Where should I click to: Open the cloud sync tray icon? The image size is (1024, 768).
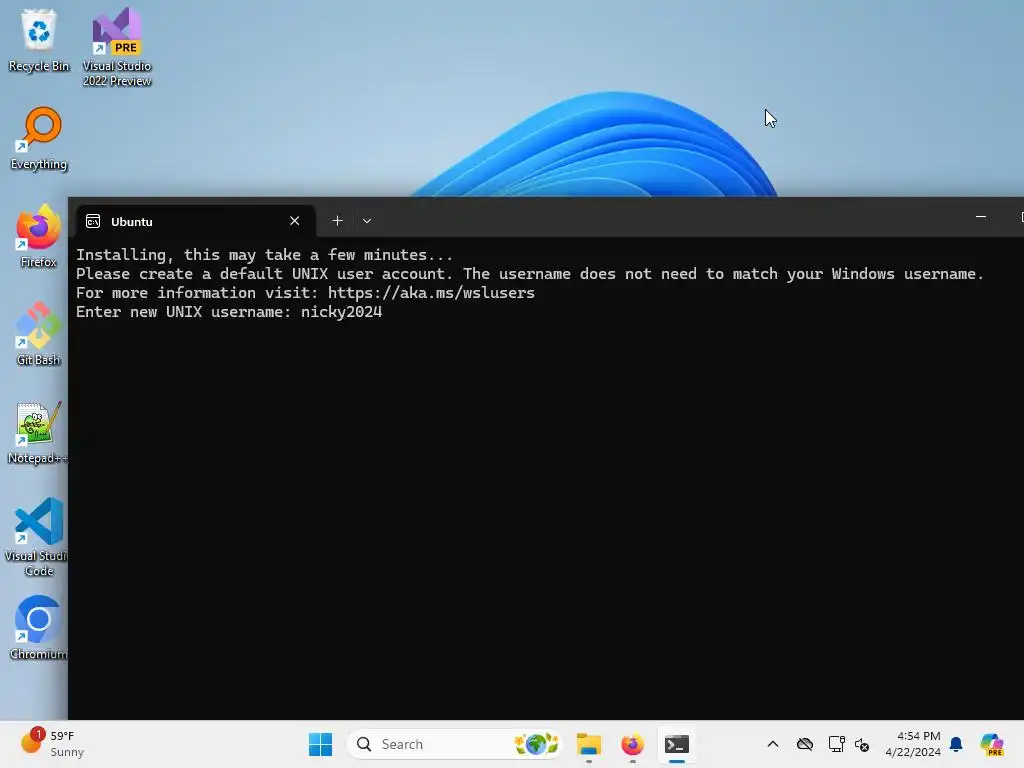pyautogui.click(x=805, y=744)
